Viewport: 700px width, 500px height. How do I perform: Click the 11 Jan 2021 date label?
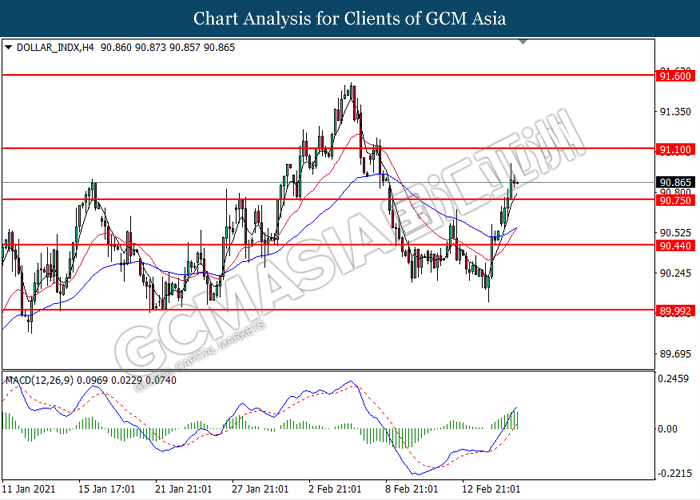tap(29, 489)
